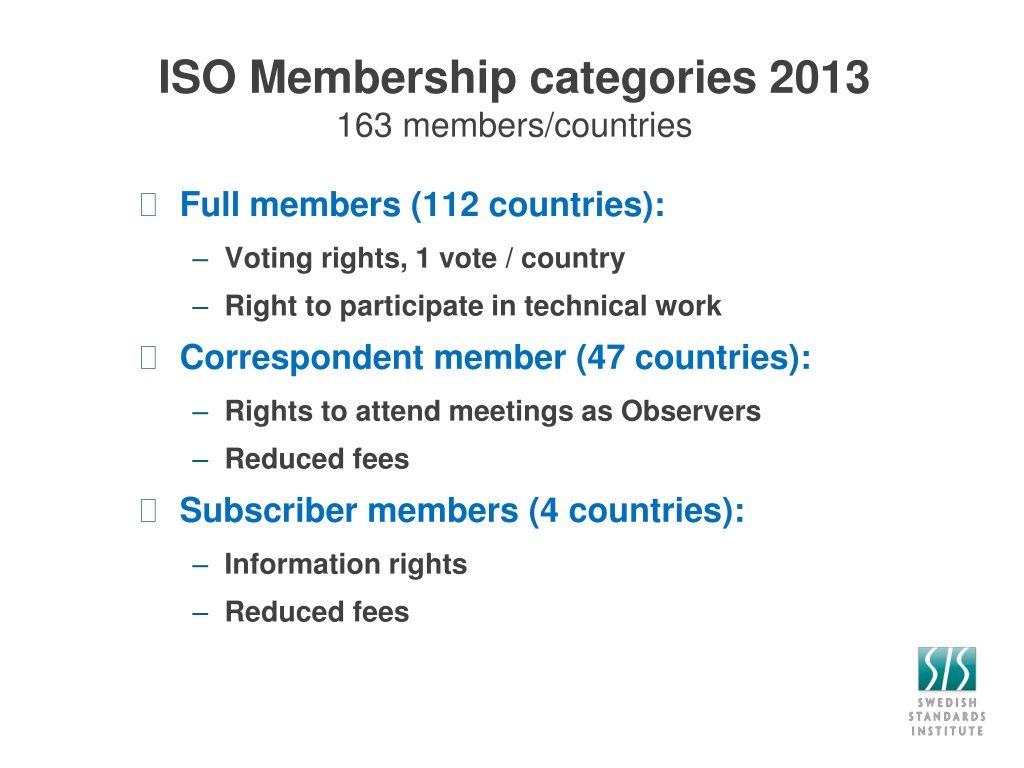Click the bullet box beside Subscriber members

click(x=148, y=510)
